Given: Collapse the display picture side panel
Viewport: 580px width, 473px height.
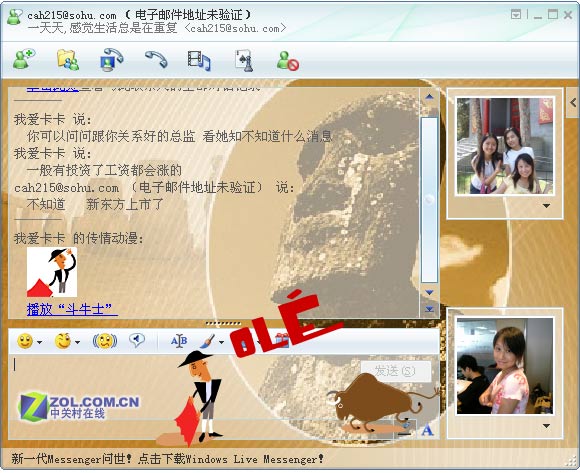Looking at the screenshot, I should 573,102.
